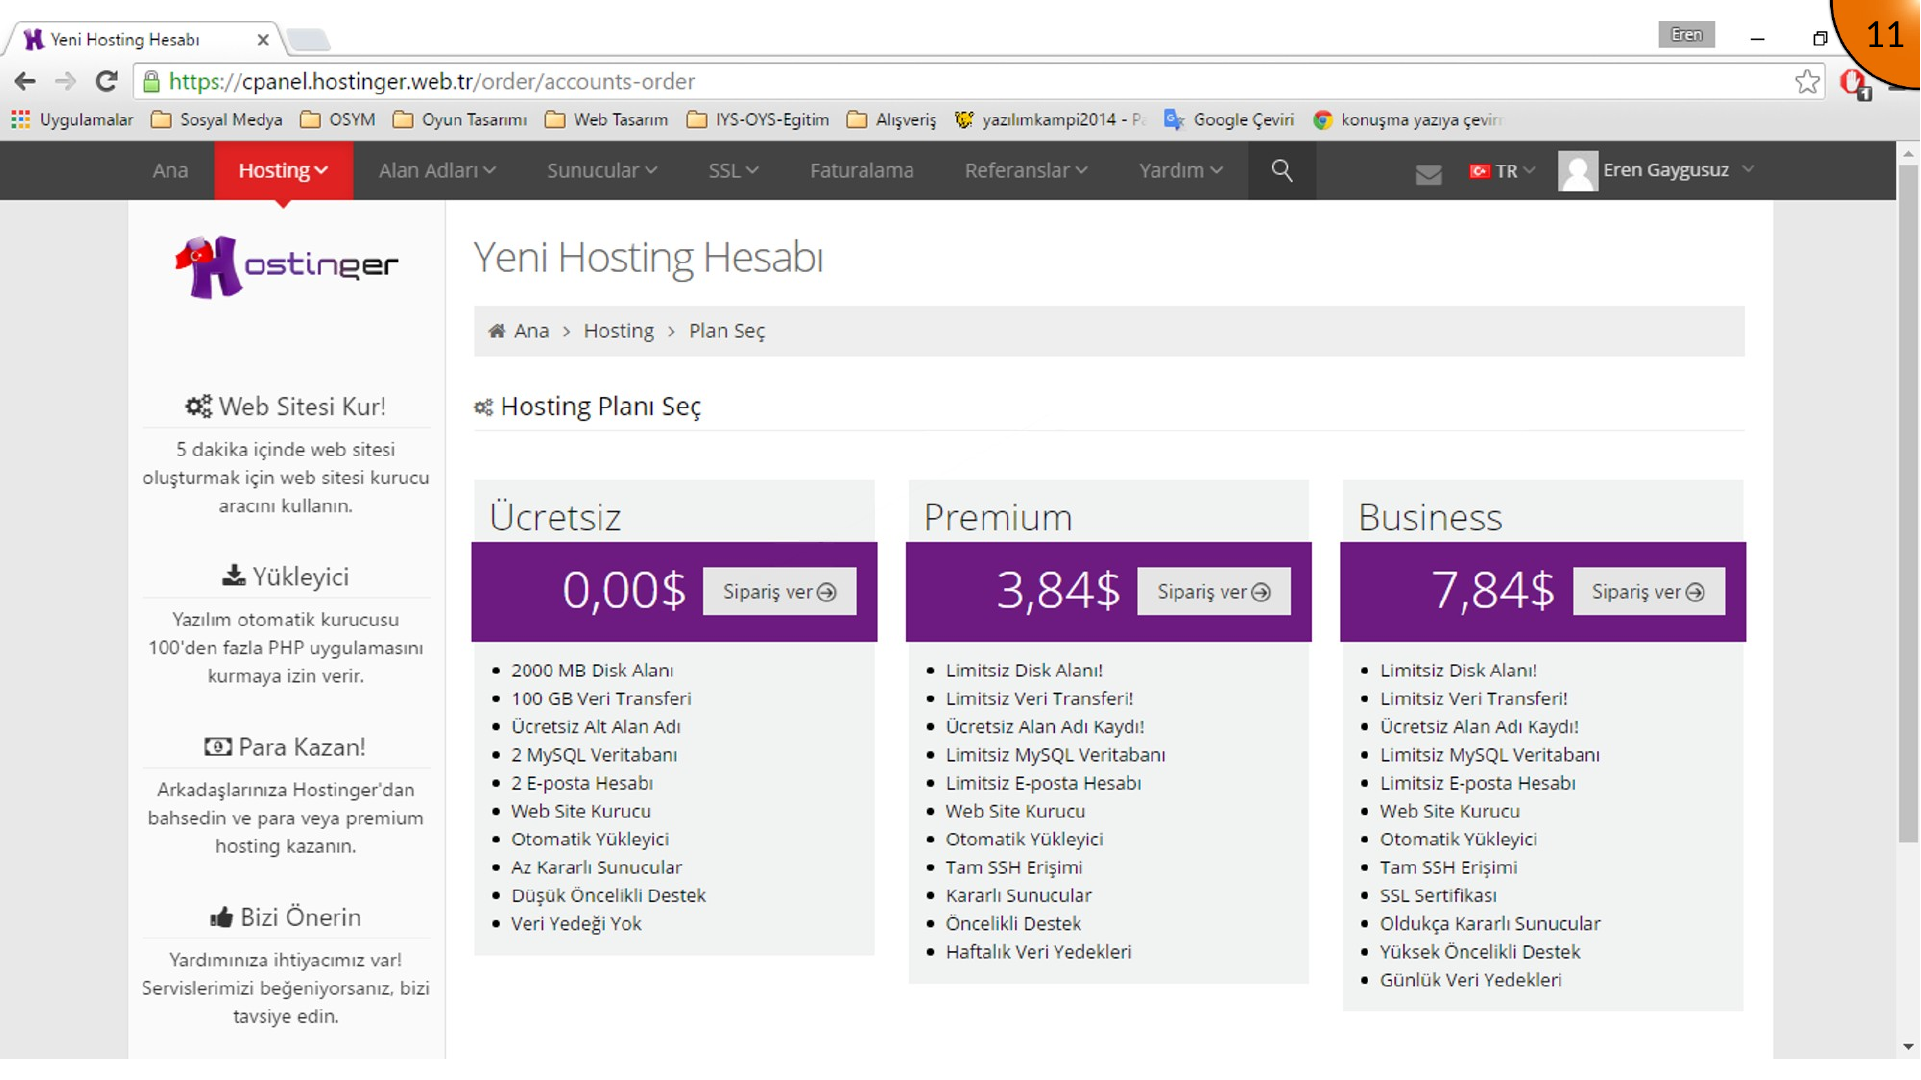Open the konuşma yazıya çevir bookmark
Screen dimensions: 1921x1080
[x=1408, y=120]
